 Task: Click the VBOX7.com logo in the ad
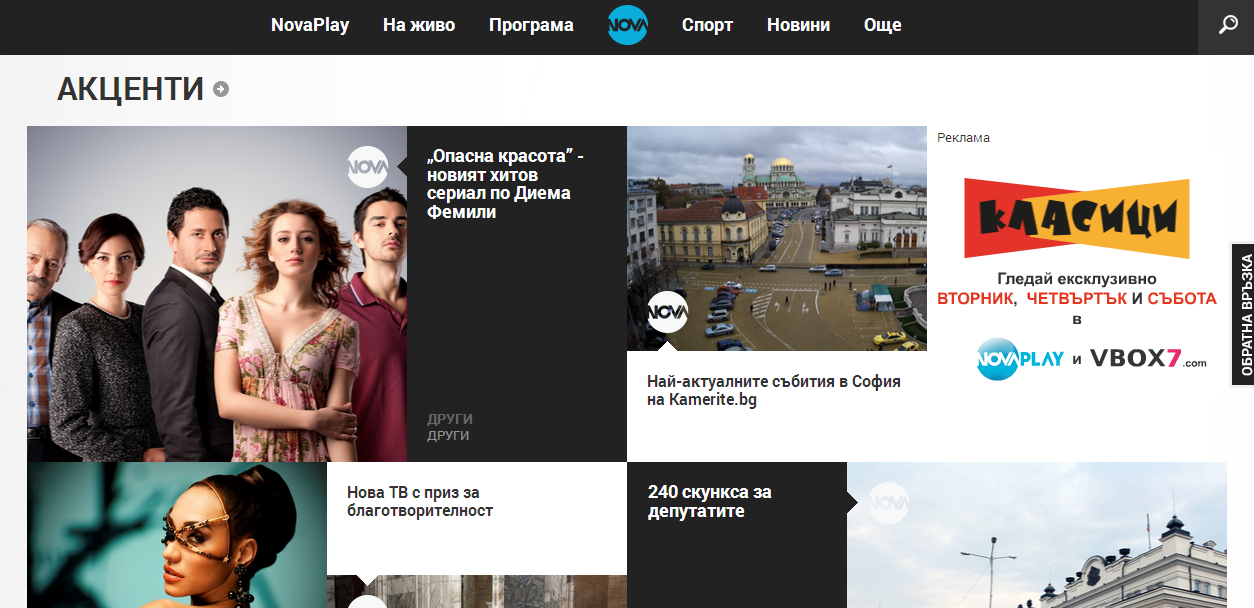tap(1149, 359)
